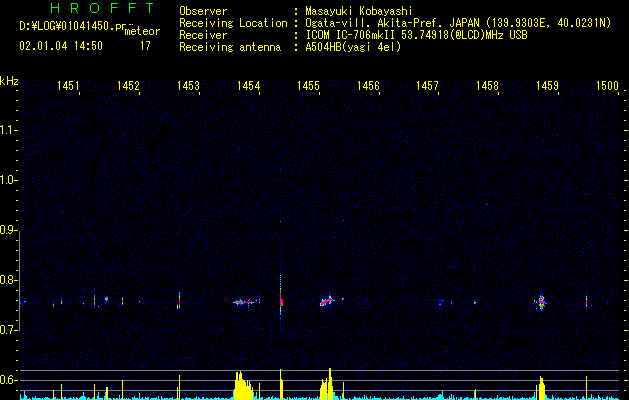Click the bright meteor echo after 1455
The height and width of the screenshot is (400, 629).
[x=327, y=301]
